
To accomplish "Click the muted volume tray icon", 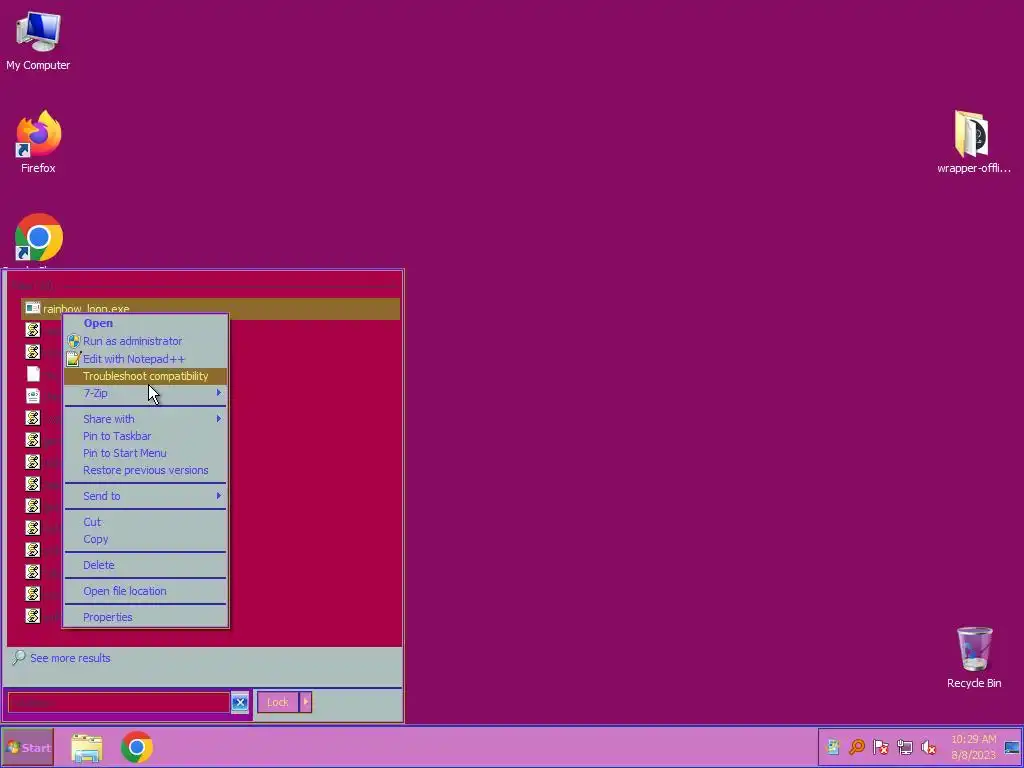I will click(928, 747).
